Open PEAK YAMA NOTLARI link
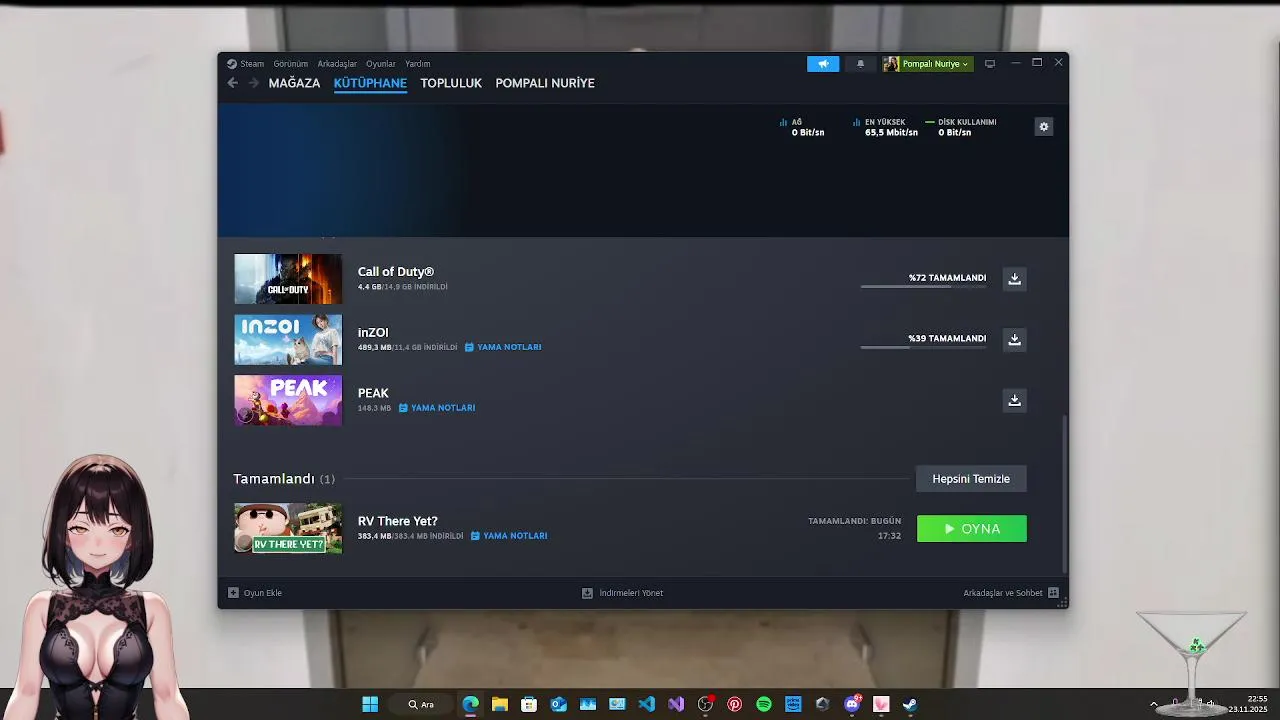Screen dimensions: 1280x720 (x=437, y=408)
